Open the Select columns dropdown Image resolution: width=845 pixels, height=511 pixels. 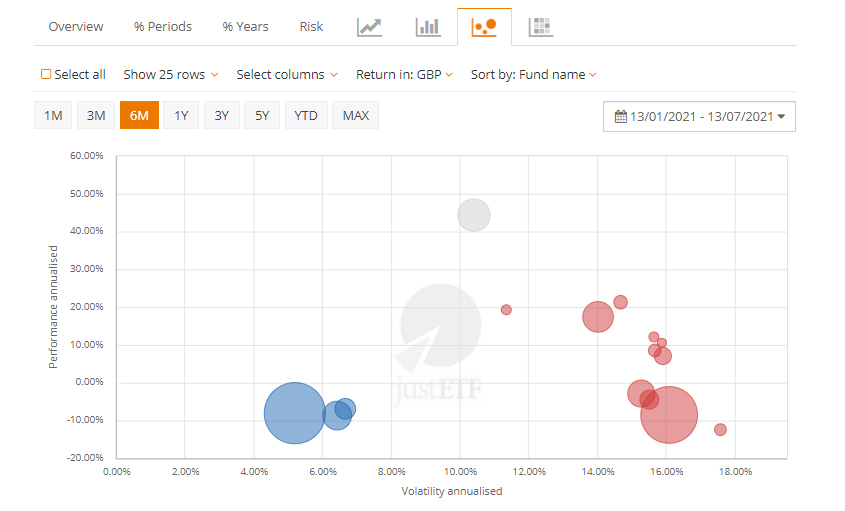point(287,74)
